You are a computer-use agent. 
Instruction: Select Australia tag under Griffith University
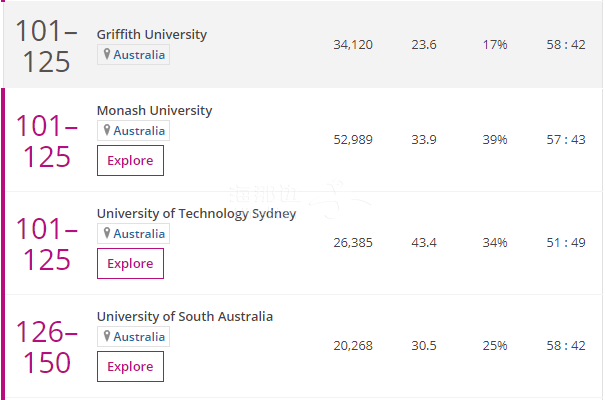click(133, 55)
